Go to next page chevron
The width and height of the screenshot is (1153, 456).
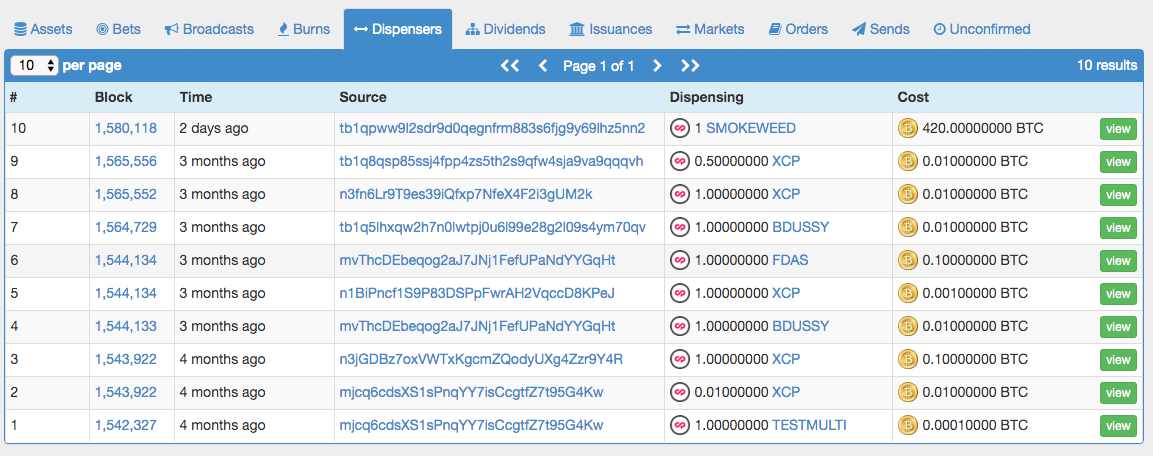click(x=657, y=65)
